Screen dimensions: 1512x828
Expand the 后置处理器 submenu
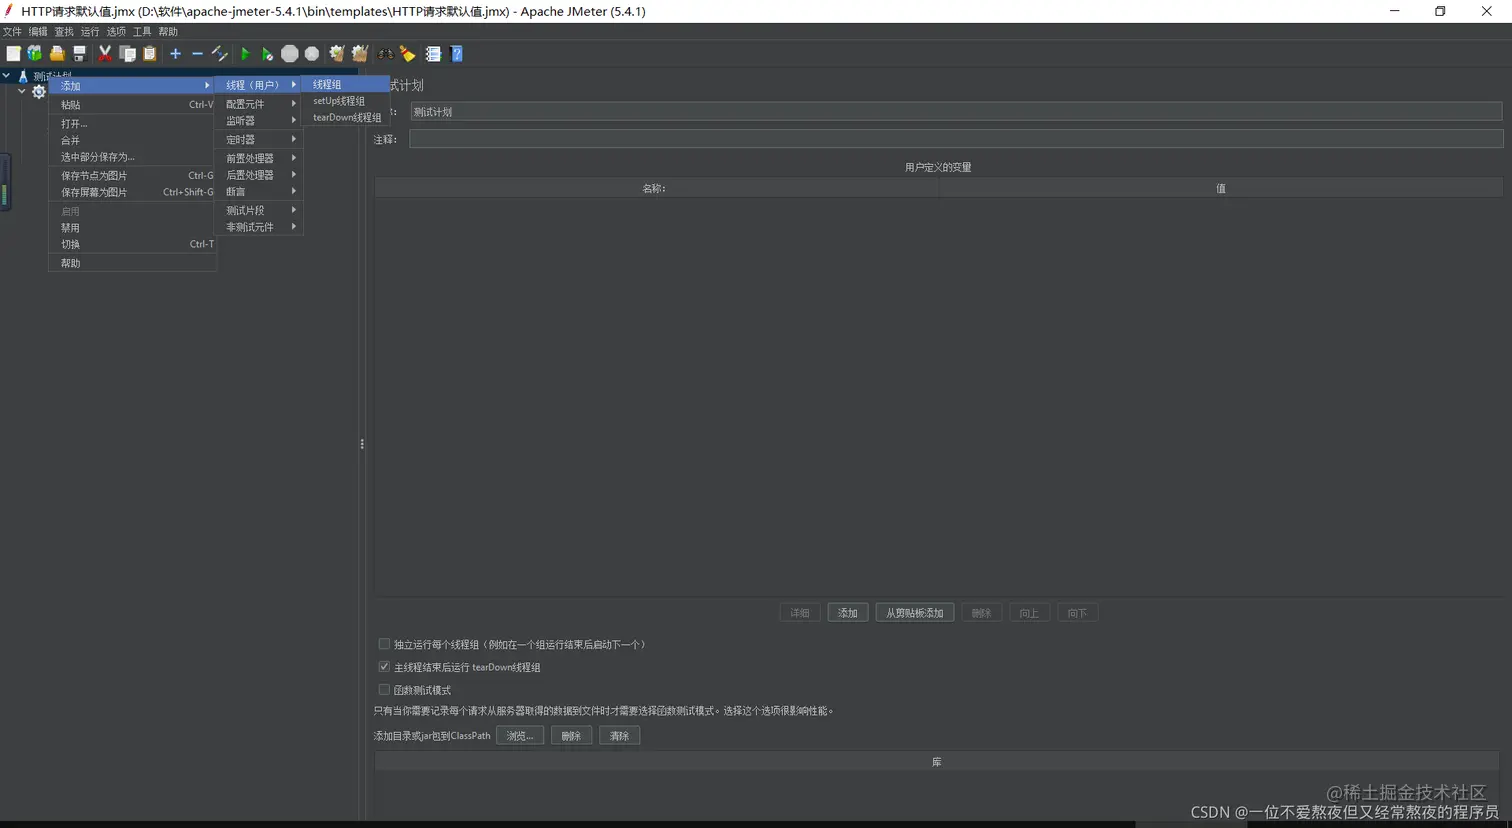tap(259, 175)
